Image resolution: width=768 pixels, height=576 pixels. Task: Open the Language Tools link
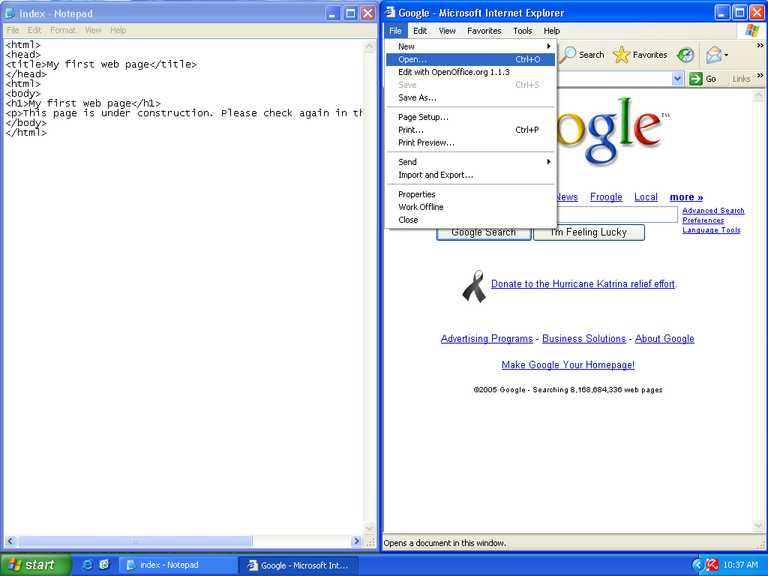pyautogui.click(x=711, y=230)
